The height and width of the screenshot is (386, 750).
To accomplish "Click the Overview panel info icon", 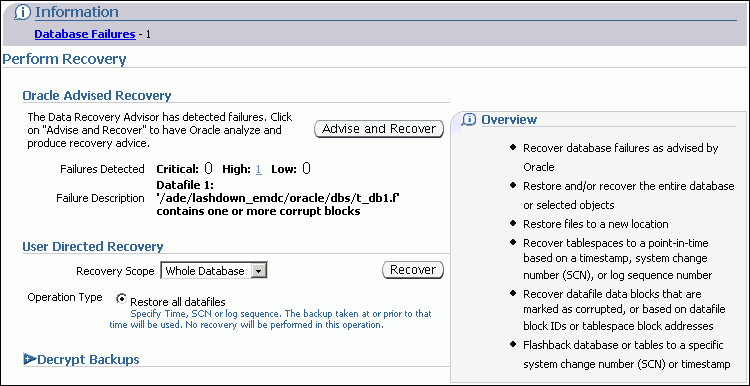I will click(469, 119).
